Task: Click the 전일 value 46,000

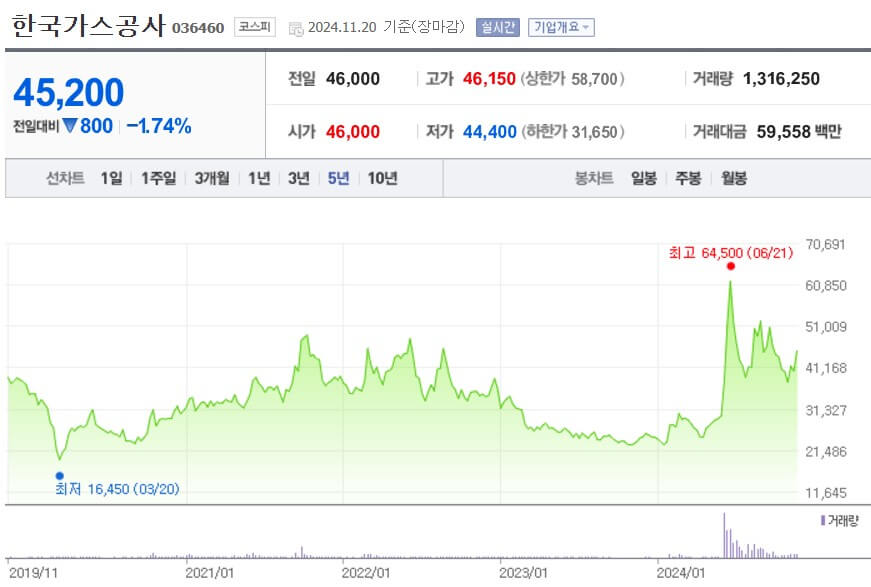Action: [353, 79]
